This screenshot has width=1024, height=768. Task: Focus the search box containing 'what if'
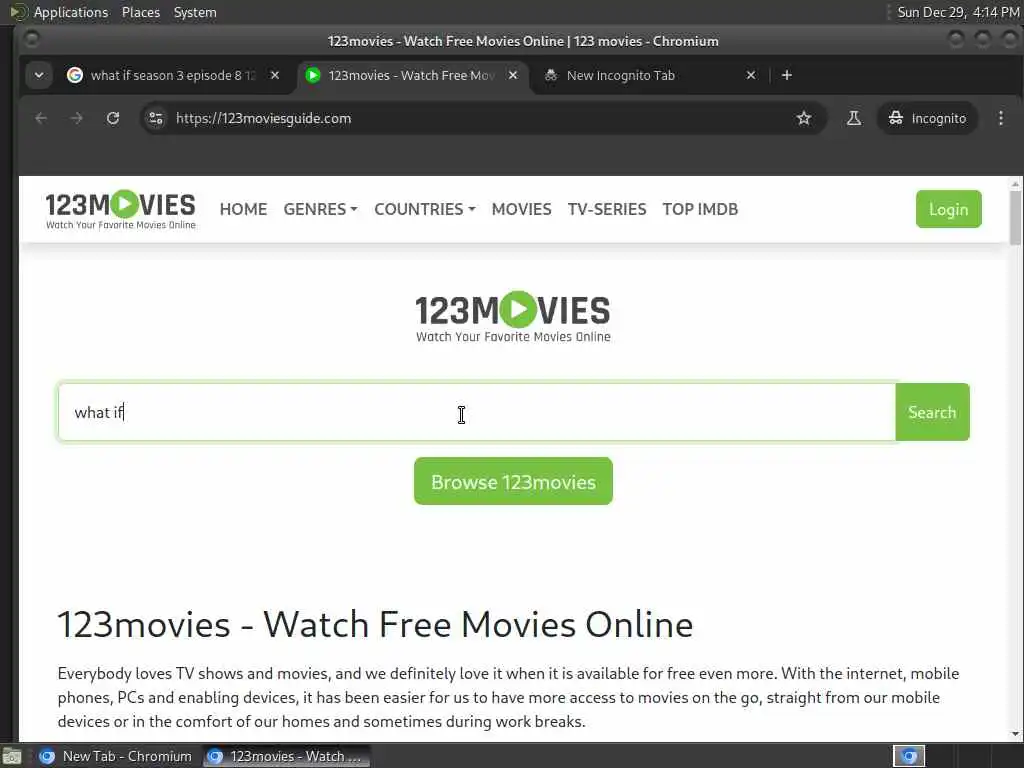(477, 412)
